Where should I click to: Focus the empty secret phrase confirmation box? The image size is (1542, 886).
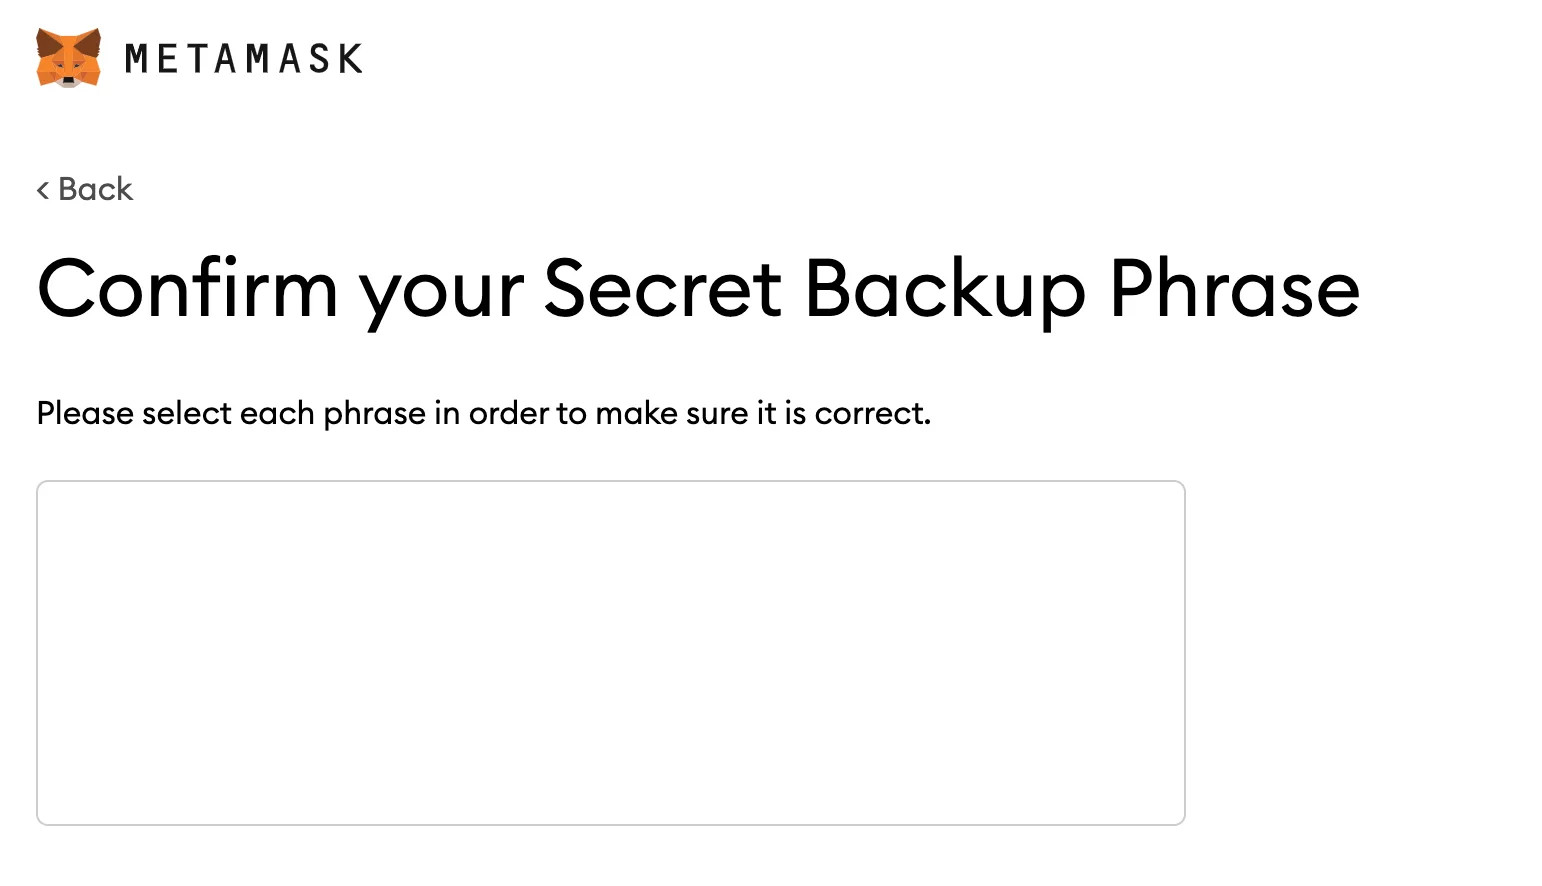tap(611, 653)
